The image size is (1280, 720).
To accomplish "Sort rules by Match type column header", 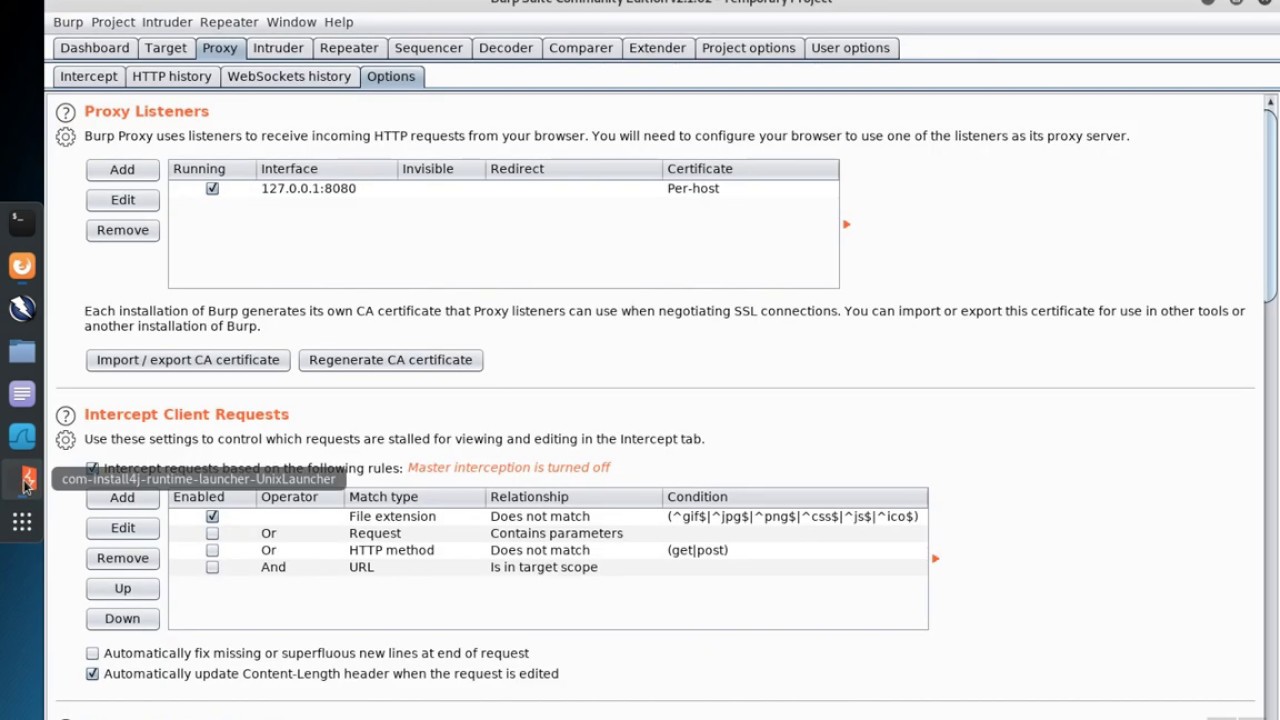I will pos(414,497).
